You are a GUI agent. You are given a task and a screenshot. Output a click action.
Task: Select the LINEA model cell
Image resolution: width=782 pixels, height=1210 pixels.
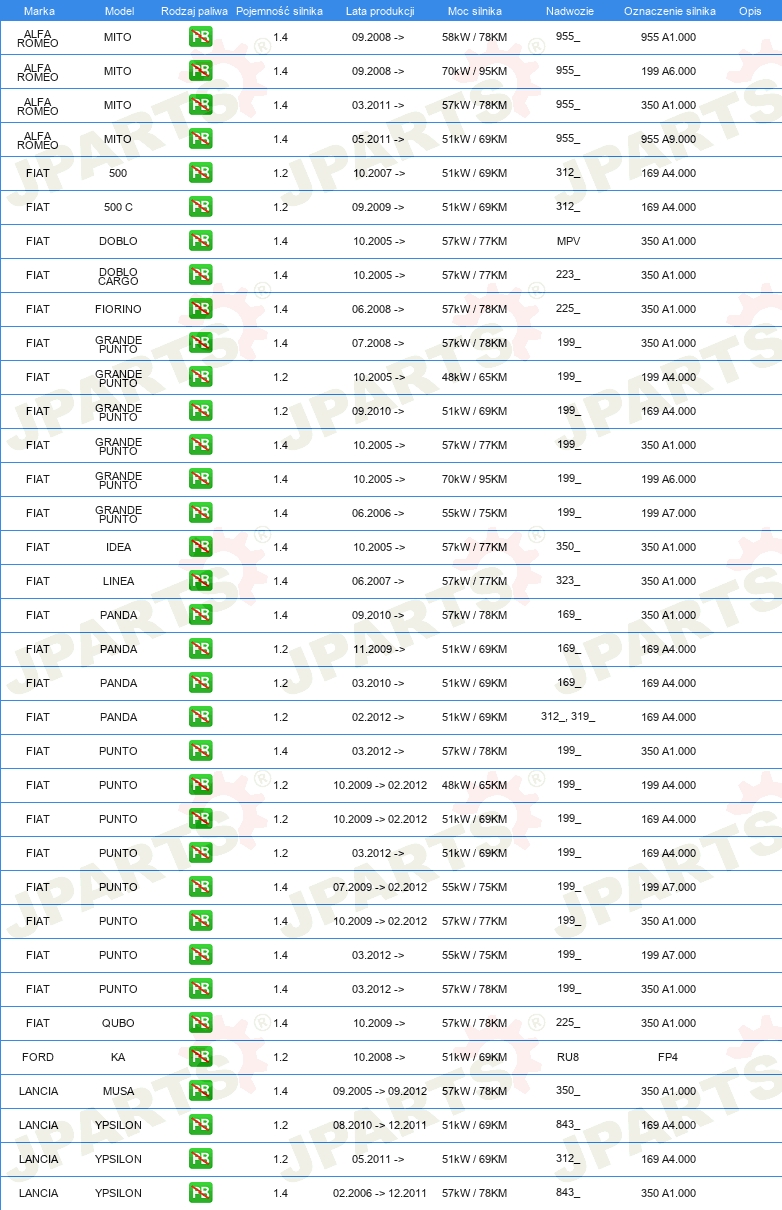(118, 581)
